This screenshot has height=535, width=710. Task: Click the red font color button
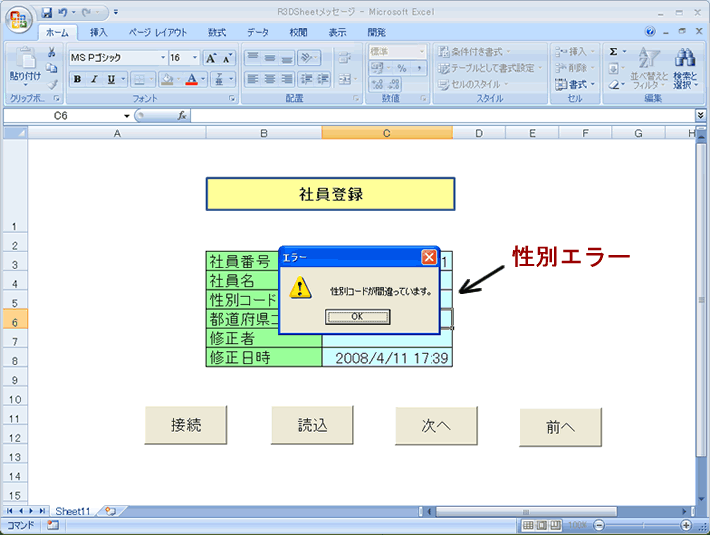click(x=190, y=79)
